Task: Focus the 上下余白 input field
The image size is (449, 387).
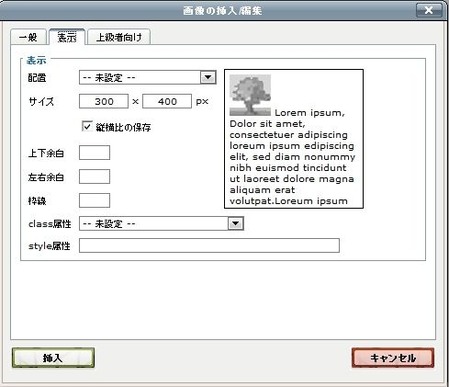Action: click(94, 153)
